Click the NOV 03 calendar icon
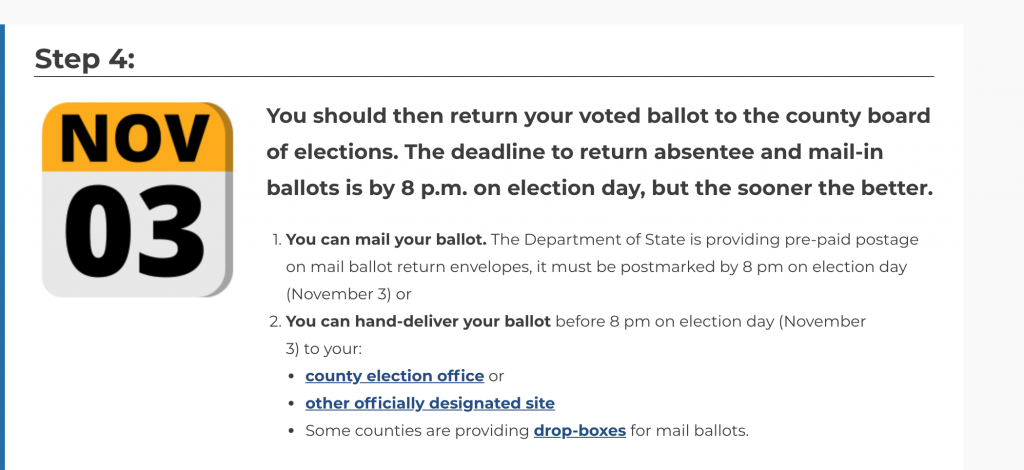Image resolution: width=1024 pixels, height=470 pixels. point(138,200)
